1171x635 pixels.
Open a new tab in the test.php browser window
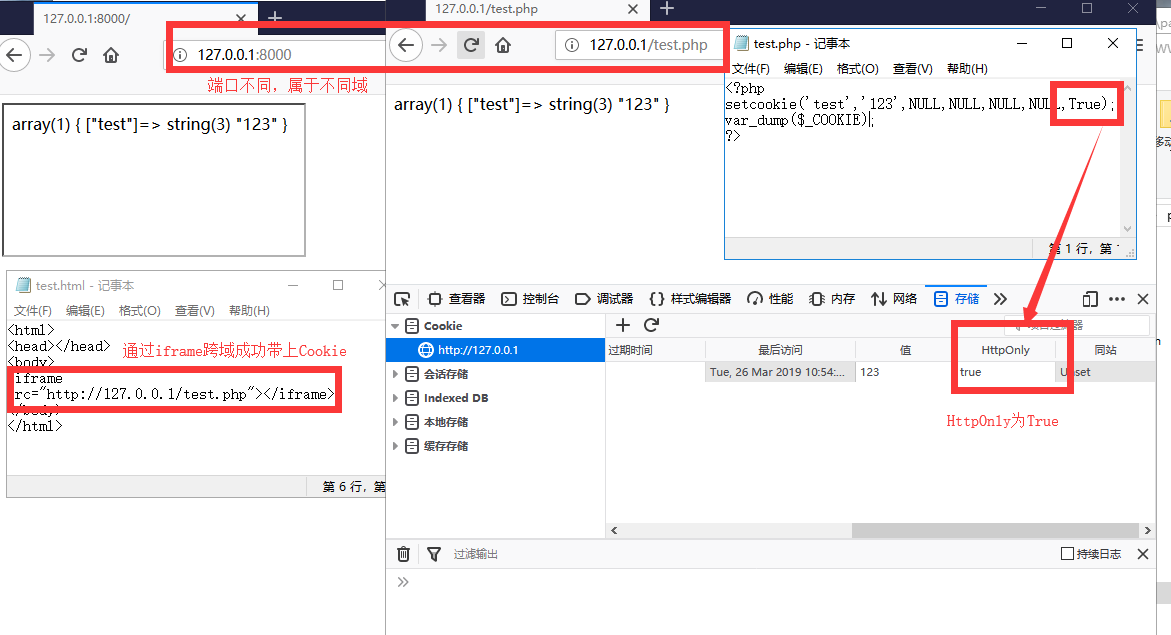pos(667,8)
